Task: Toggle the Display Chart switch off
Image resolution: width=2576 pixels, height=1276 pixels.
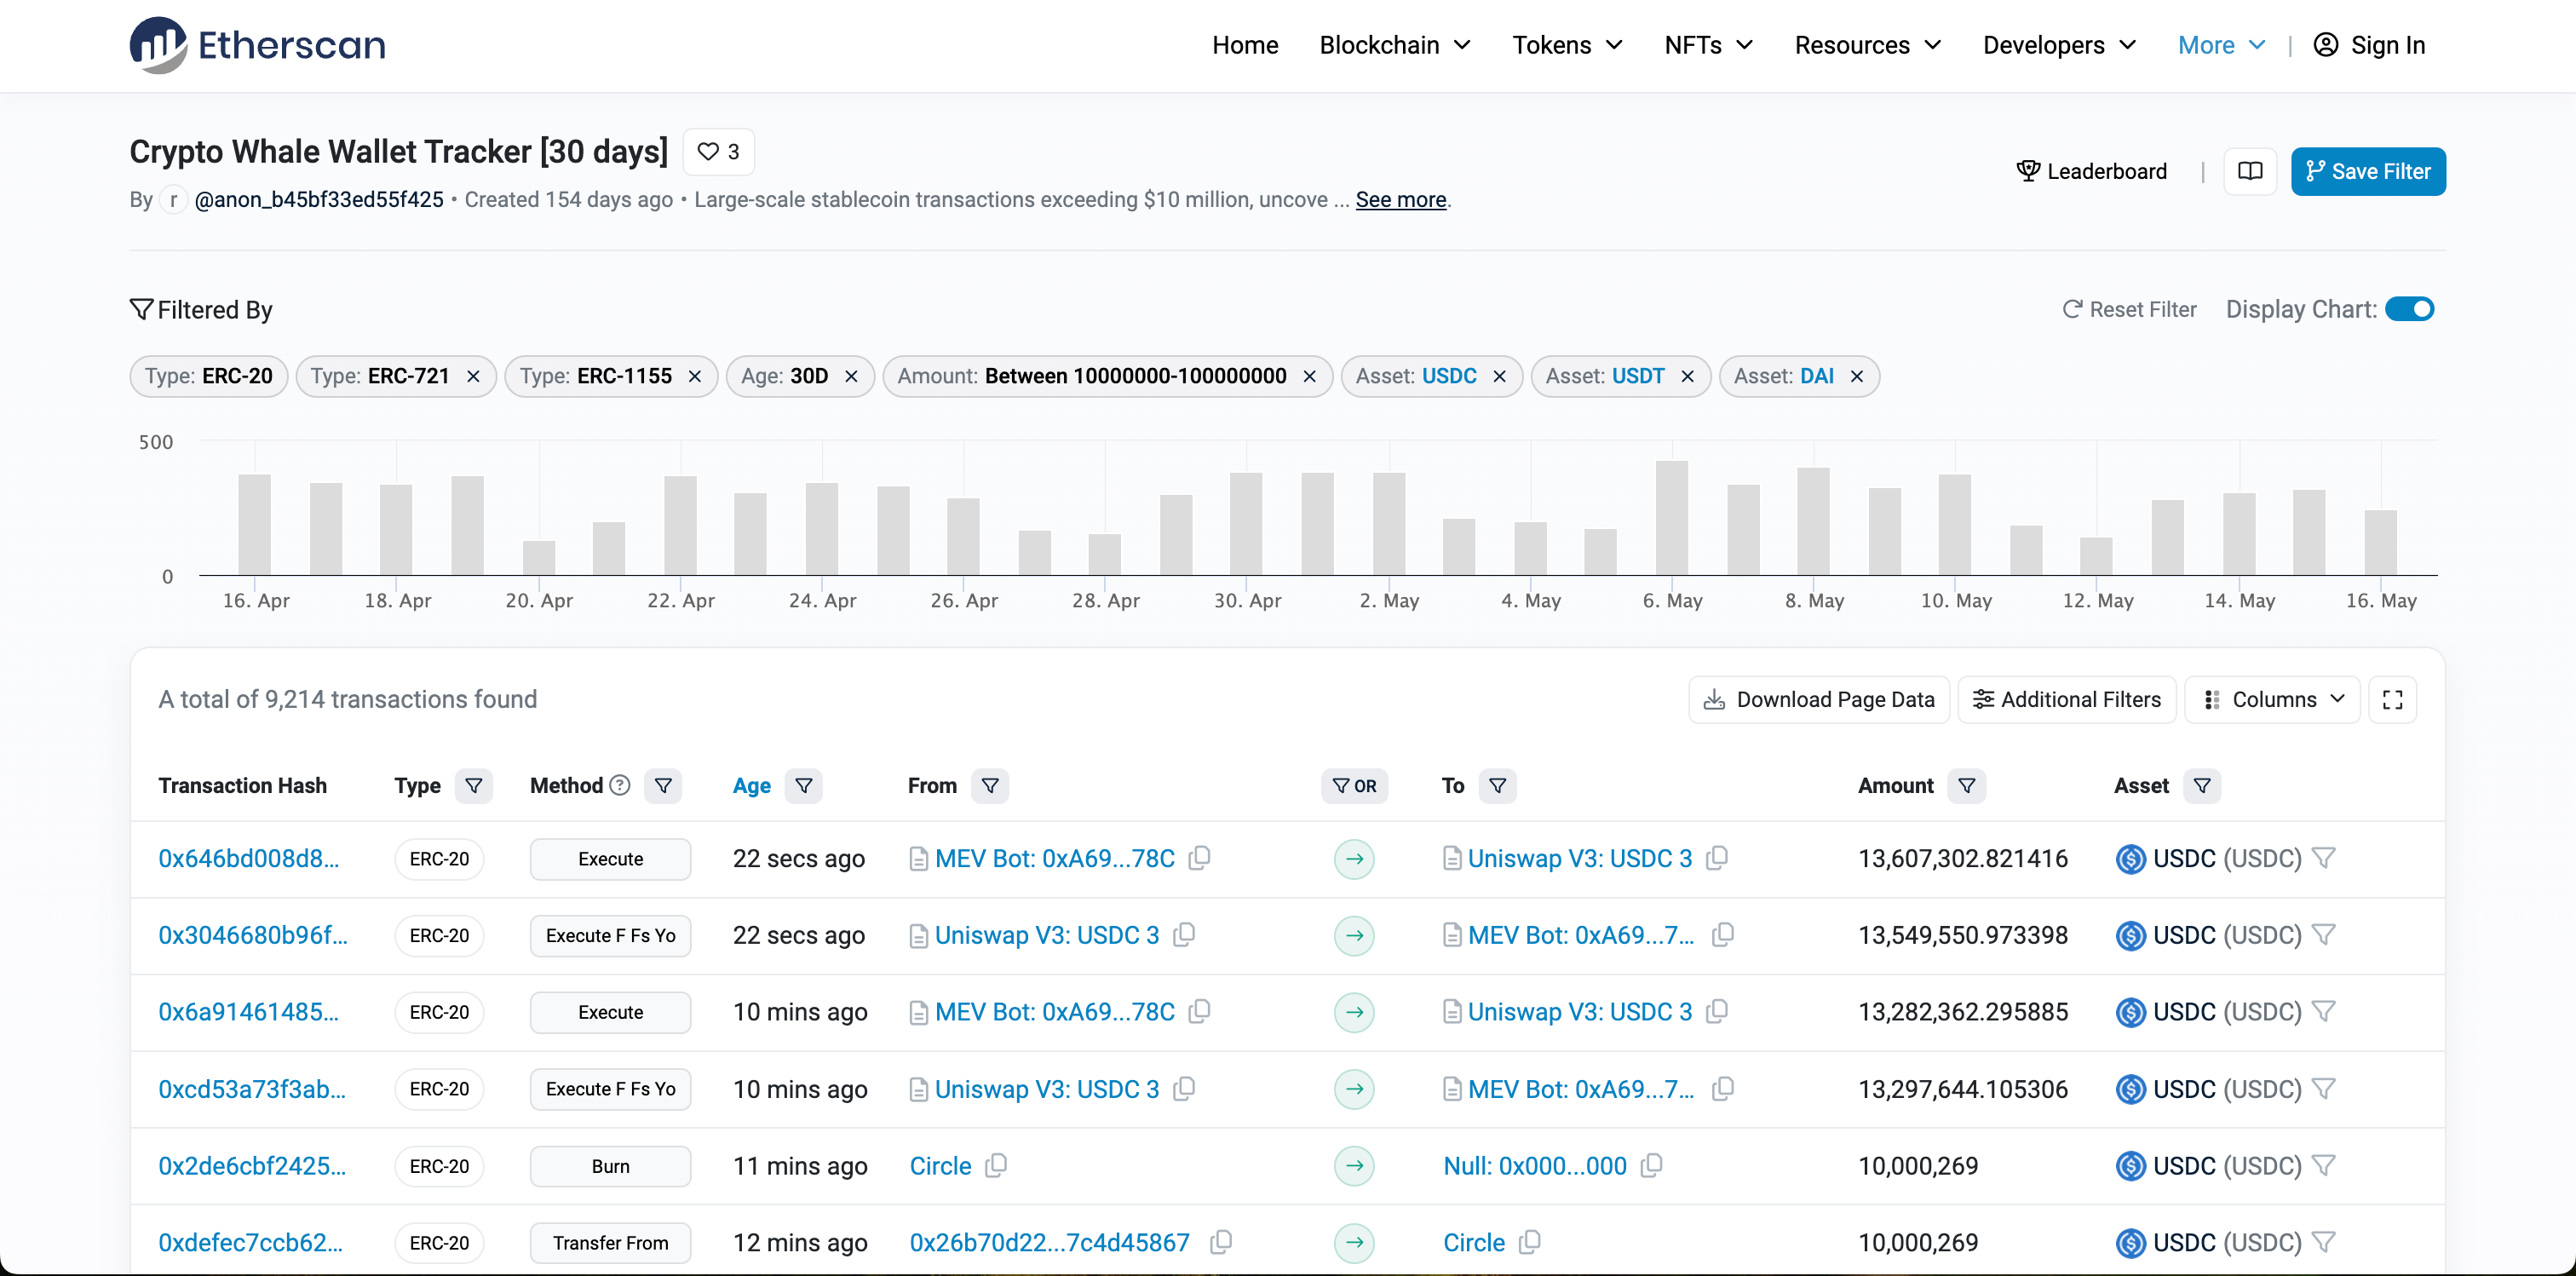Action: 2410,310
